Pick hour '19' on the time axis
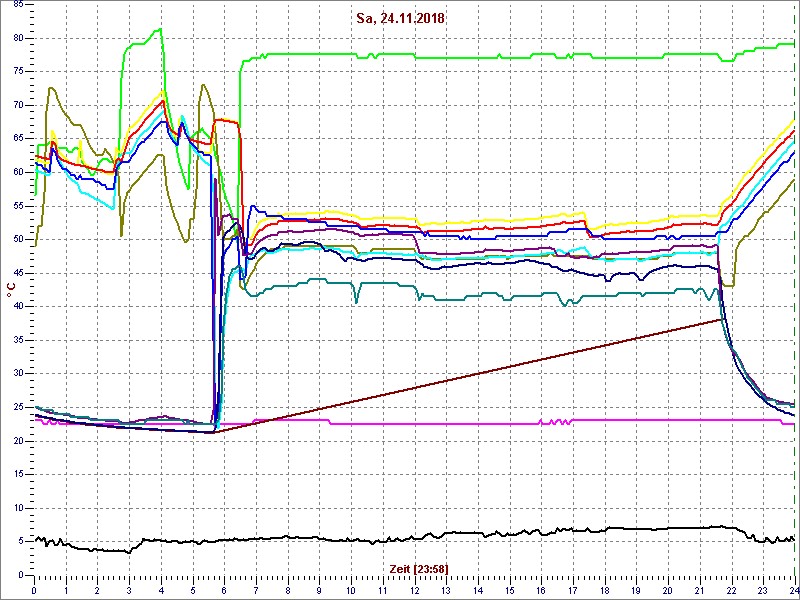The width and height of the screenshot is (800, 600). coord(636,590)
